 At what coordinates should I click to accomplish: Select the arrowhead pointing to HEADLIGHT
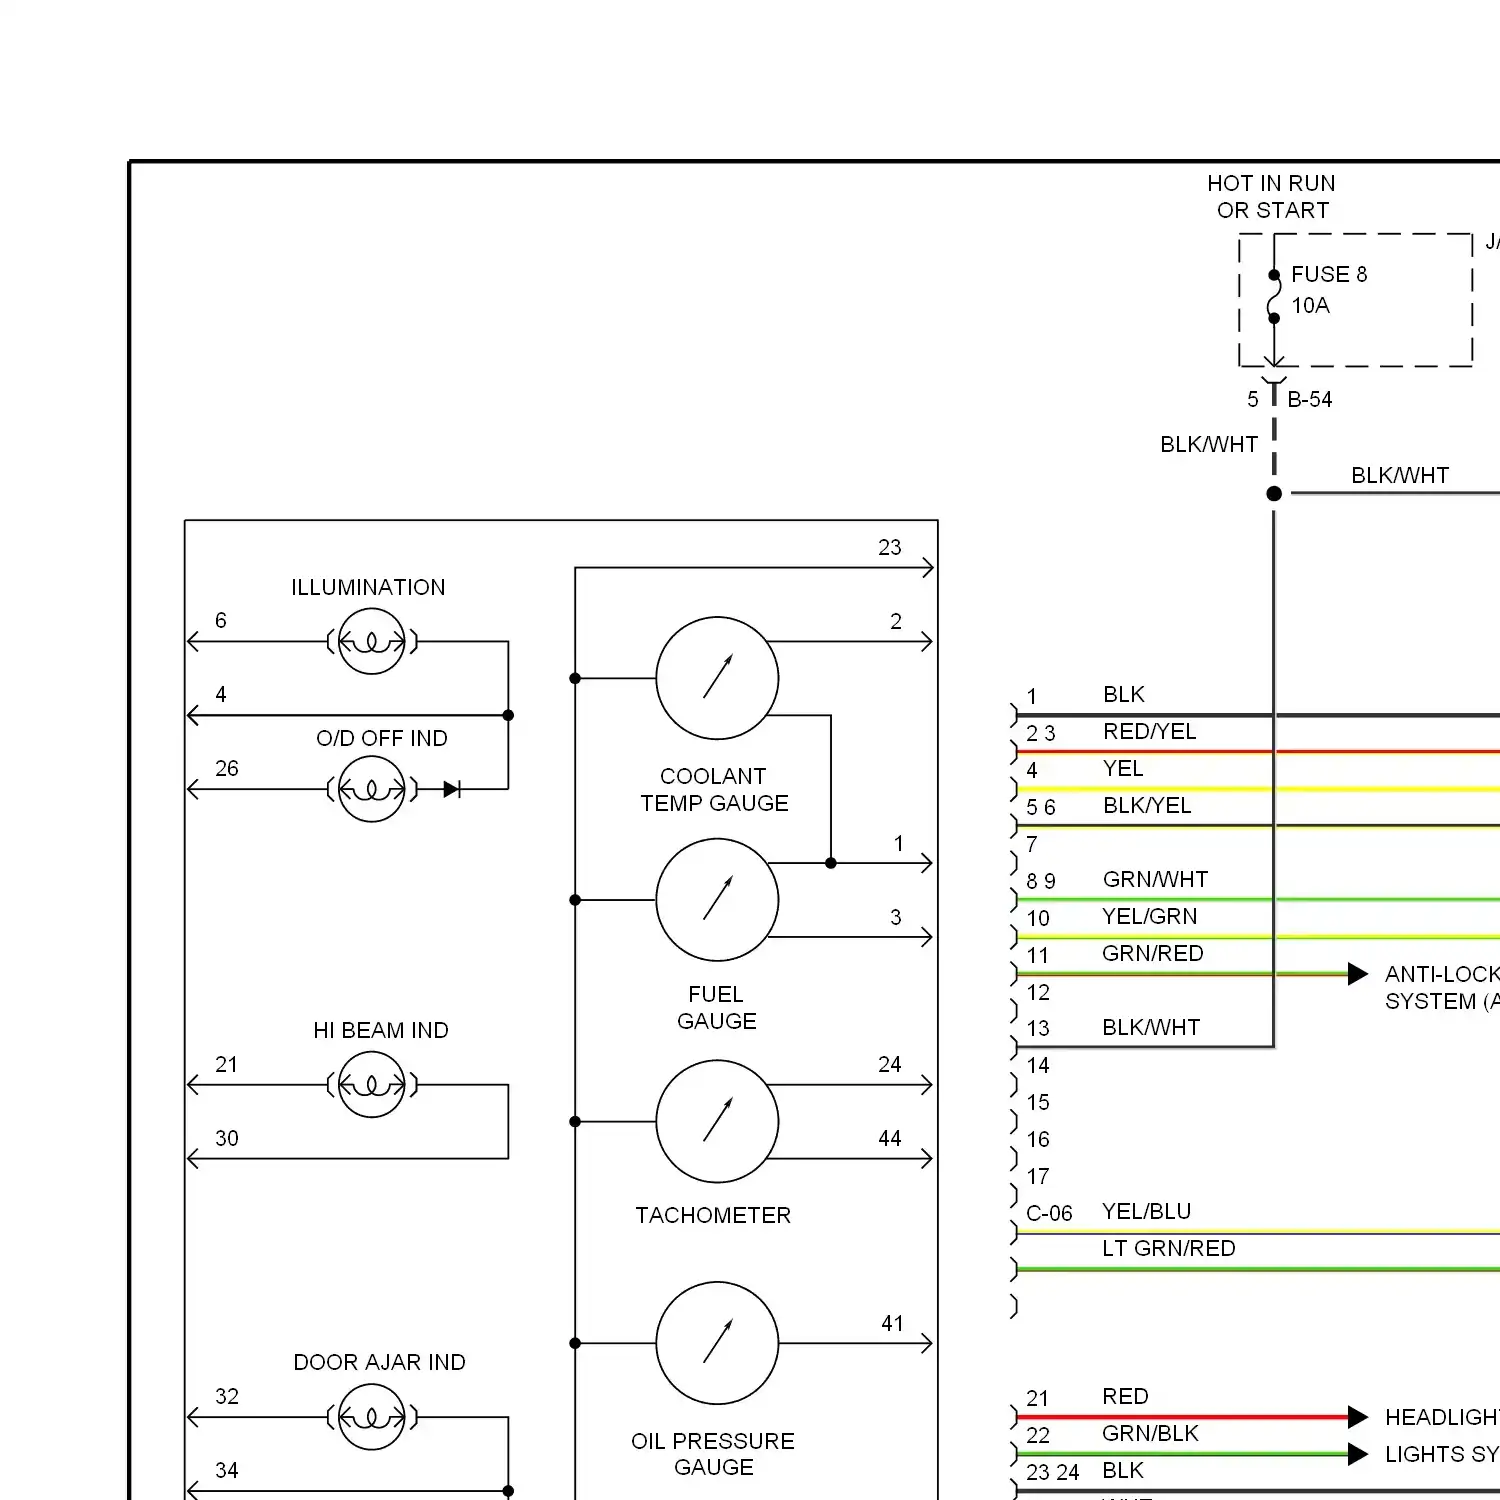coord(1358,1417)
